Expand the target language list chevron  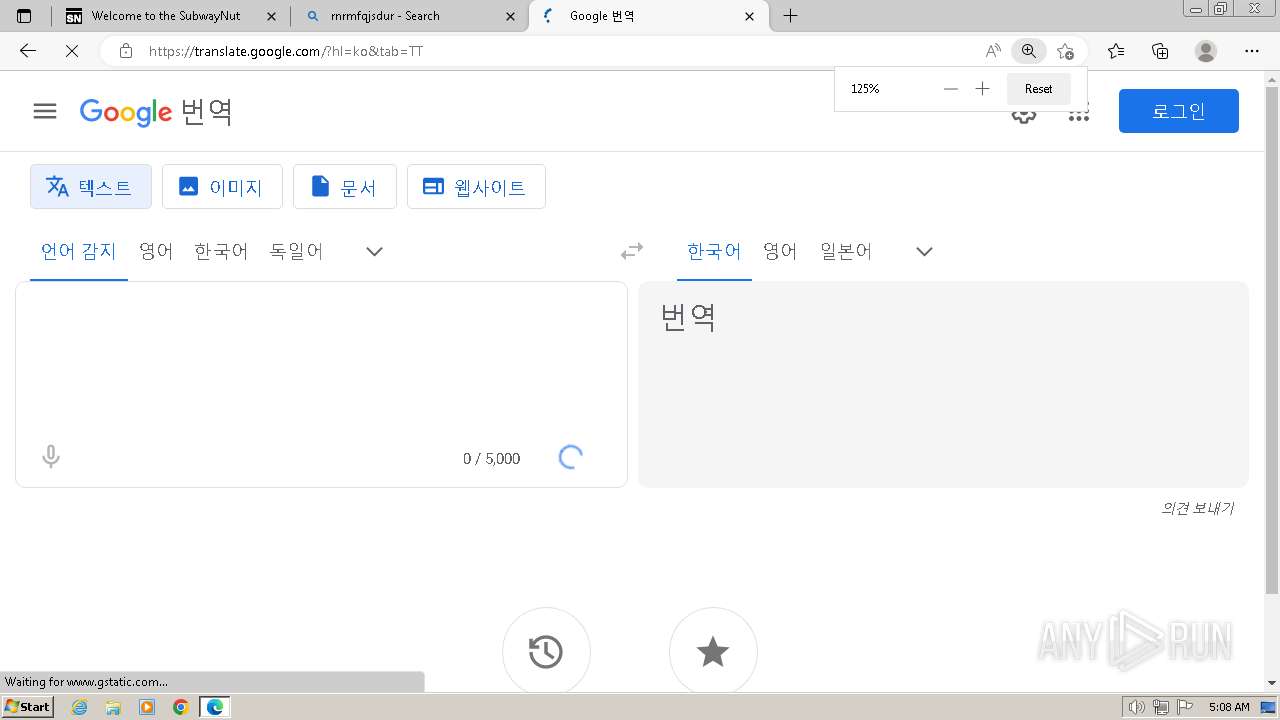point(925,251)
